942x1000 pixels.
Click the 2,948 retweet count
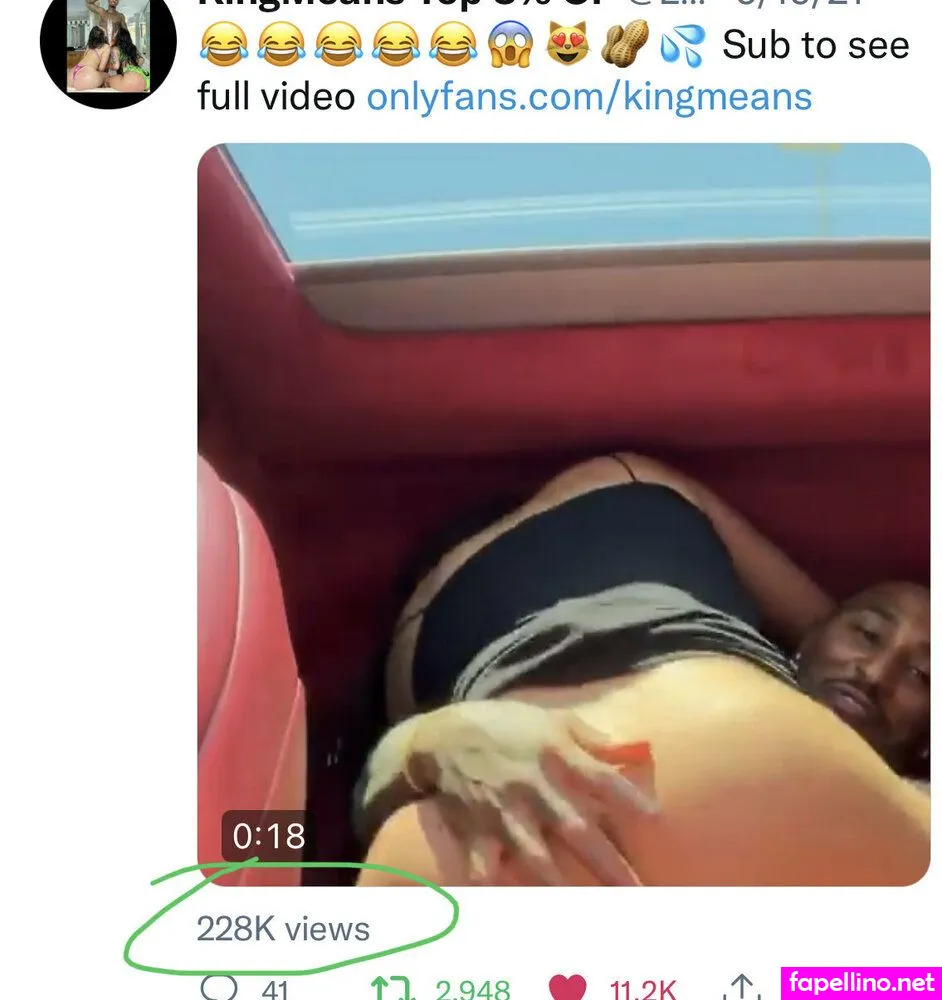pos(473,990)
